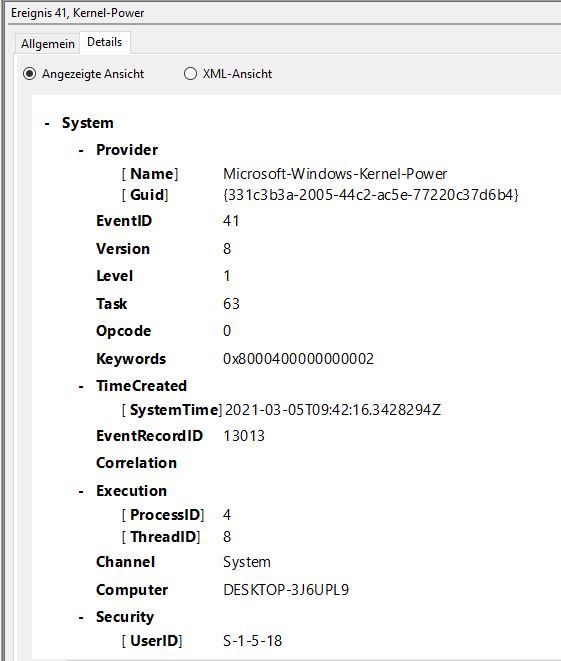The height and width of the screenshot is (661, 561).
Task: Click the Keywords label
Action: pyautogui.click(x=131, y=359)
